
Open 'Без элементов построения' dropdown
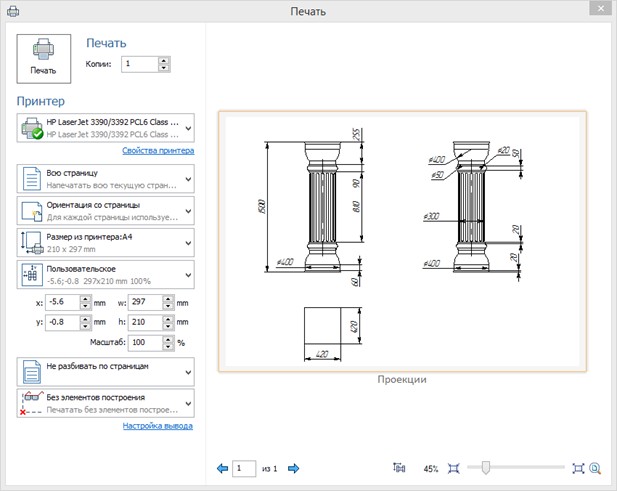tap(188, 403)
